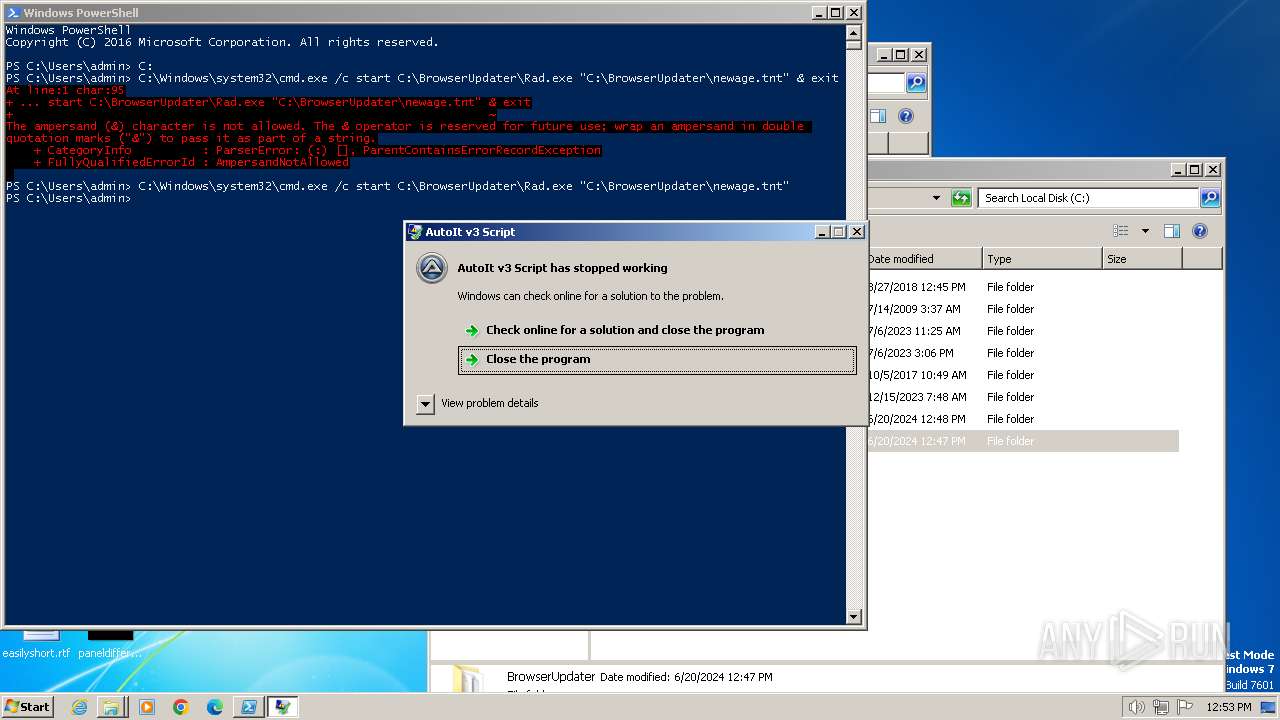
Task: Open Windows Media Player taskbar icon
Action: [x=147, y=707]
